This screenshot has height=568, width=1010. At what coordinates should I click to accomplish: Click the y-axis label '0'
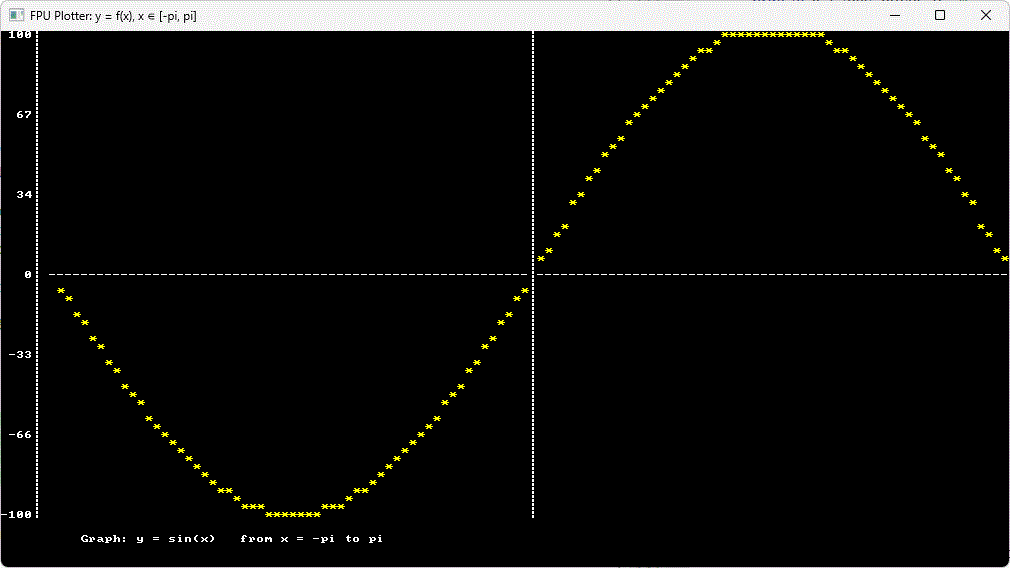(28, 275)
